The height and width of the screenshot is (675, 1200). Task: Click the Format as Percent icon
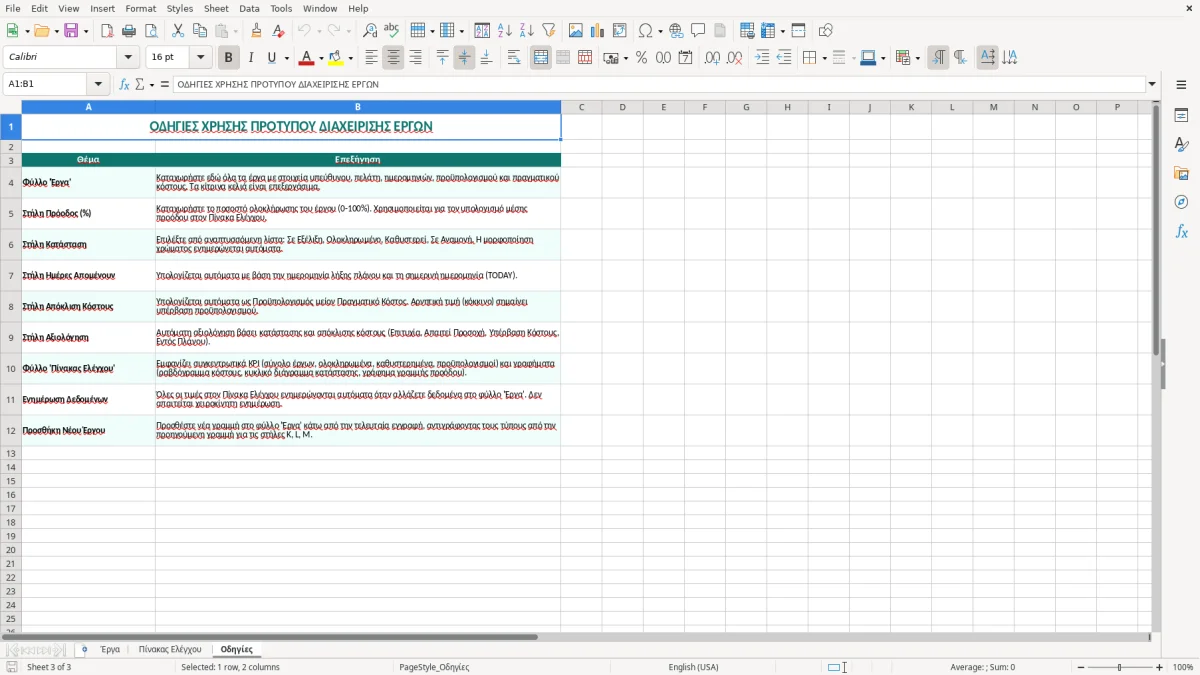pos(641,58)
